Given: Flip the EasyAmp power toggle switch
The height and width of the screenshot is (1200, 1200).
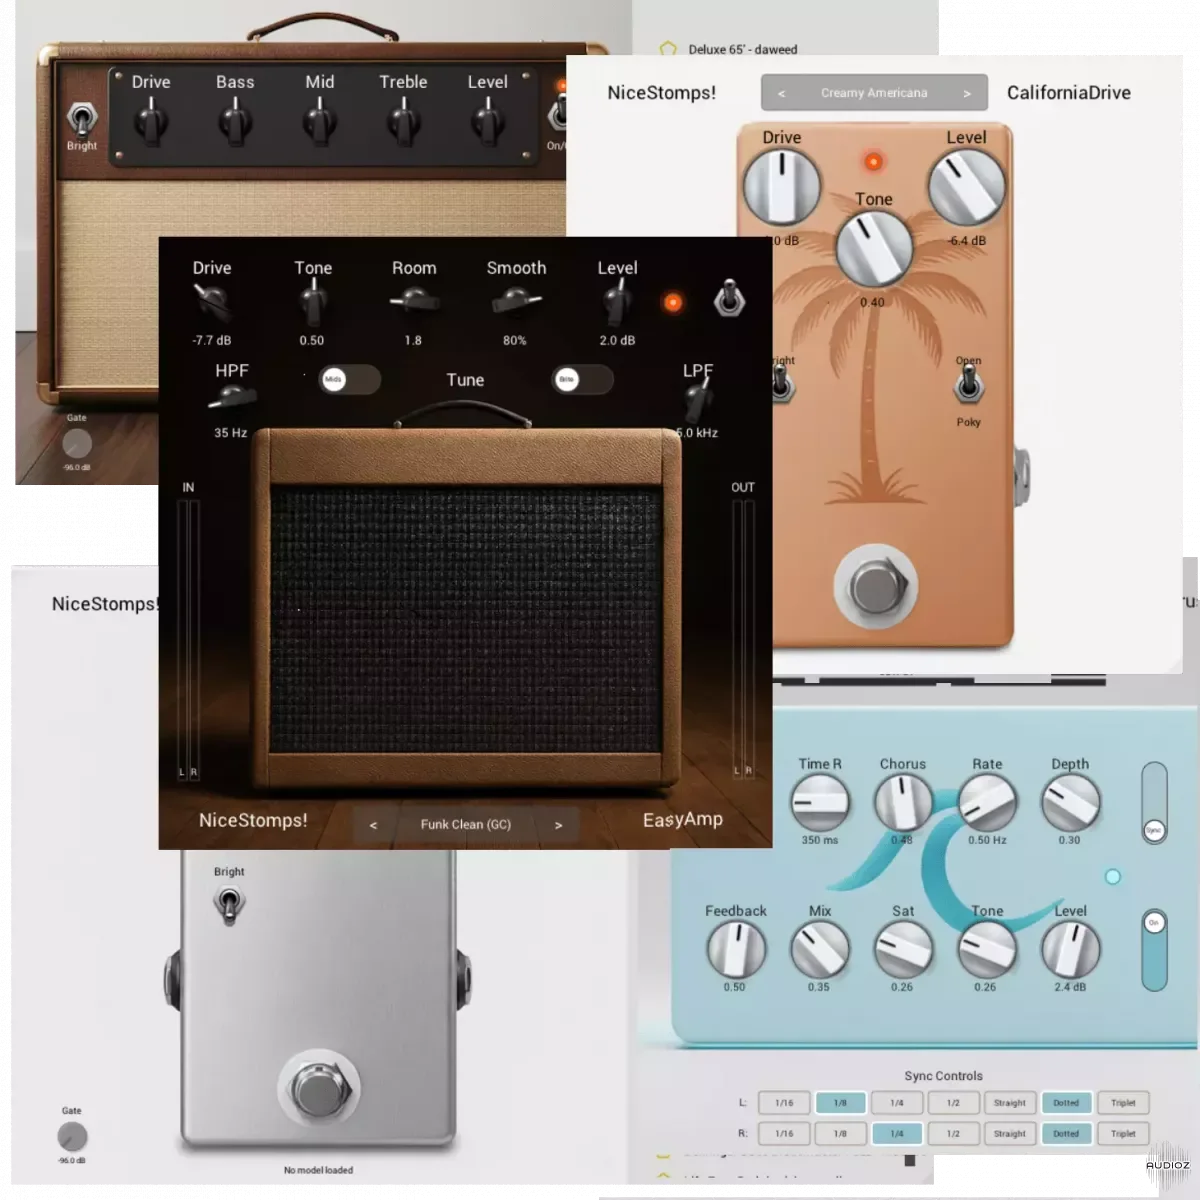Looking at the screenshot, I should [x=729, y=299].
